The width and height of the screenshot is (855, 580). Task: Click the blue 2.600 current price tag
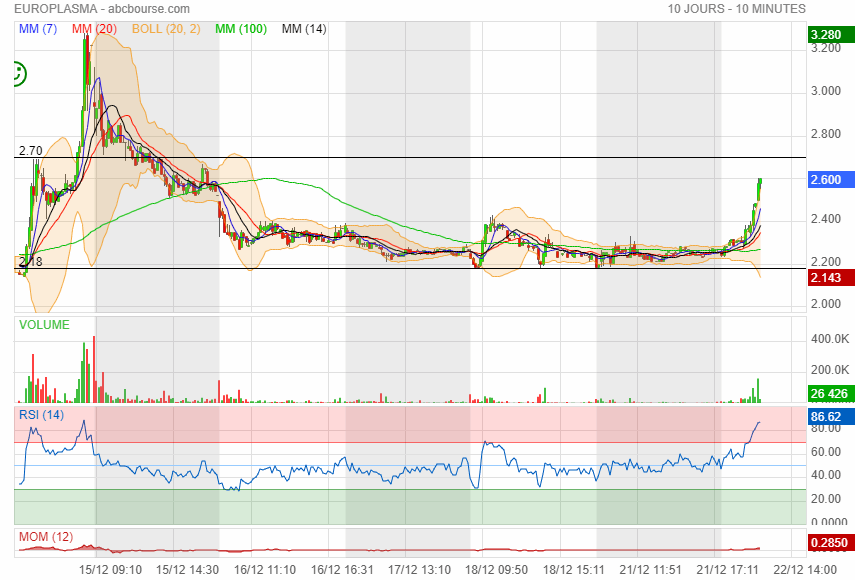click(x=831, y=179)
